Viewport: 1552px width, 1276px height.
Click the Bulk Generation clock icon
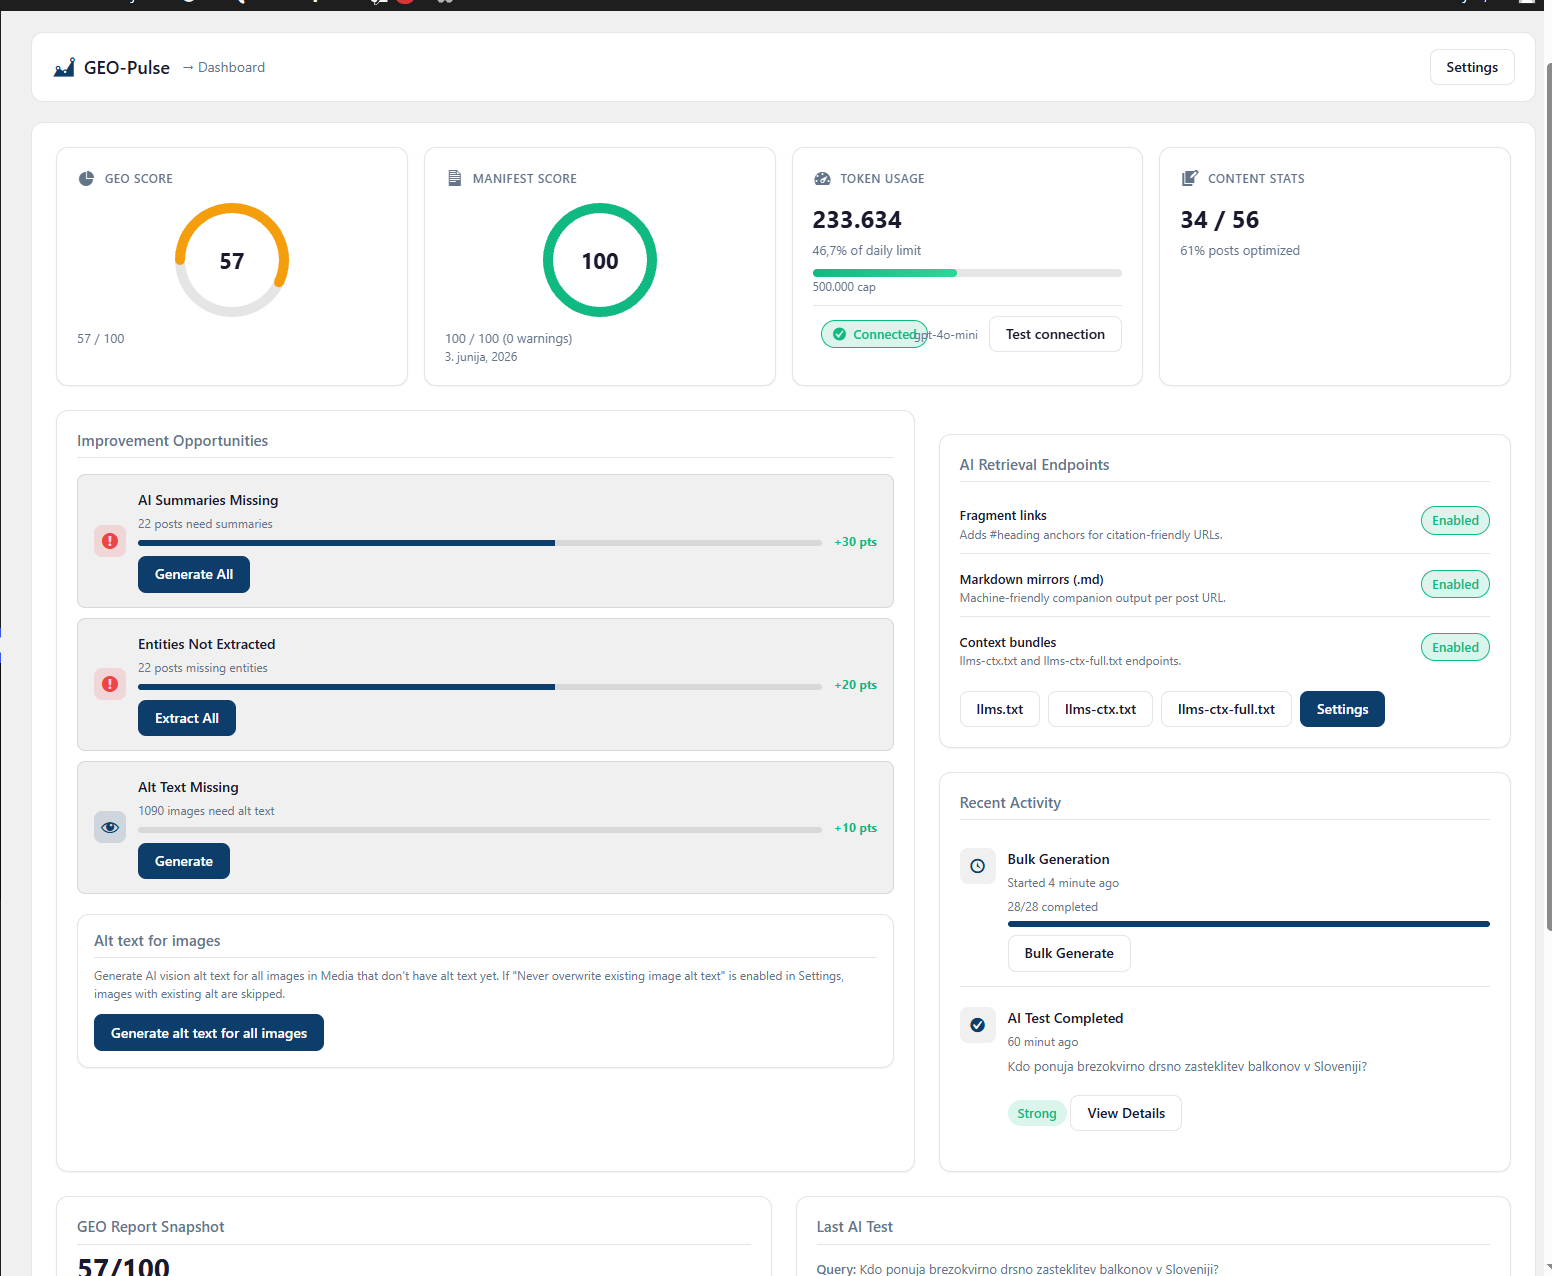point(978,866)
